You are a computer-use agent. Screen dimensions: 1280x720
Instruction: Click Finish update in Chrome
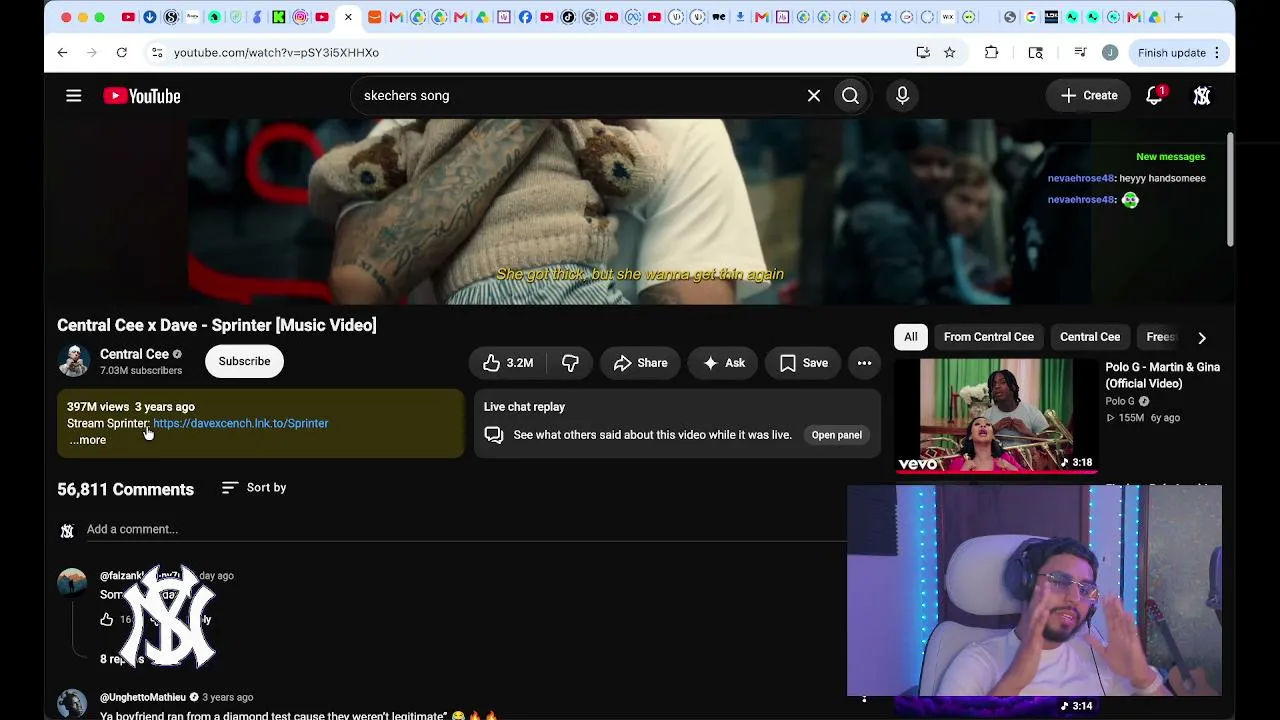(x=1171, y=53)
